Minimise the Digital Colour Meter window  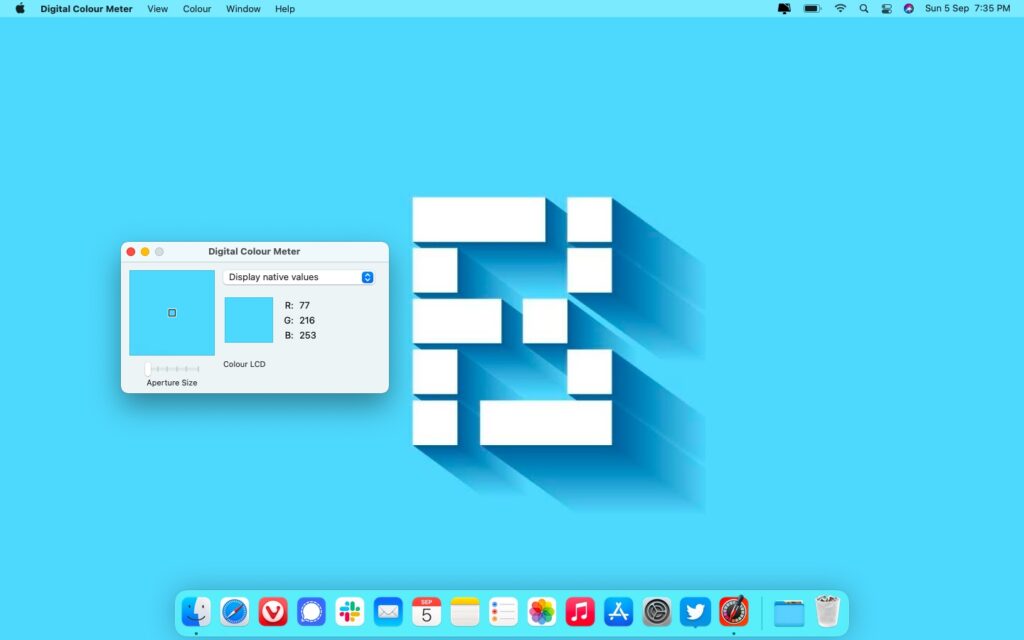[145, 252]
